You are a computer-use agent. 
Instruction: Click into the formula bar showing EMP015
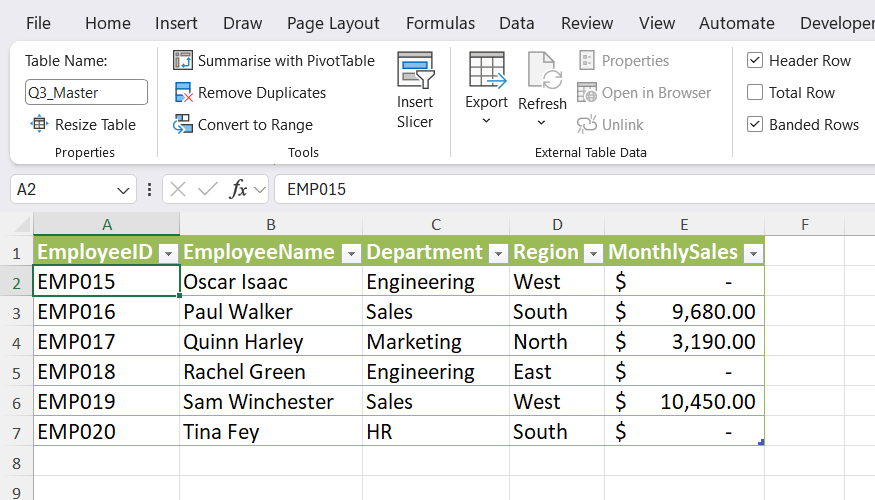pos(575,189)
